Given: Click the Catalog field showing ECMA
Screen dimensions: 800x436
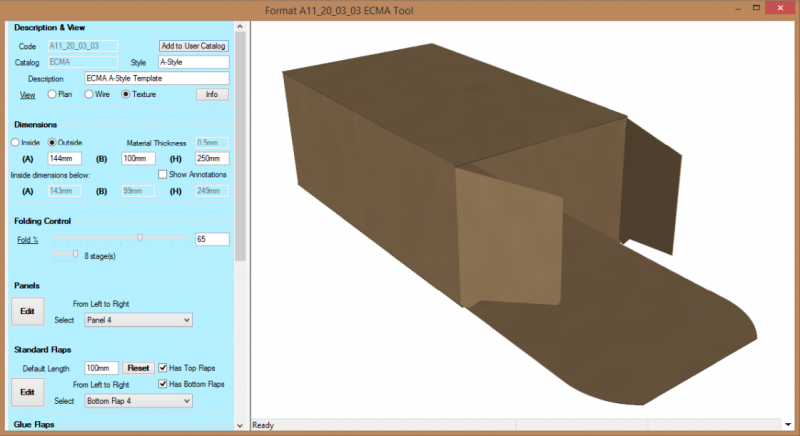Looking at the screenshot, I should pos(83,62).
